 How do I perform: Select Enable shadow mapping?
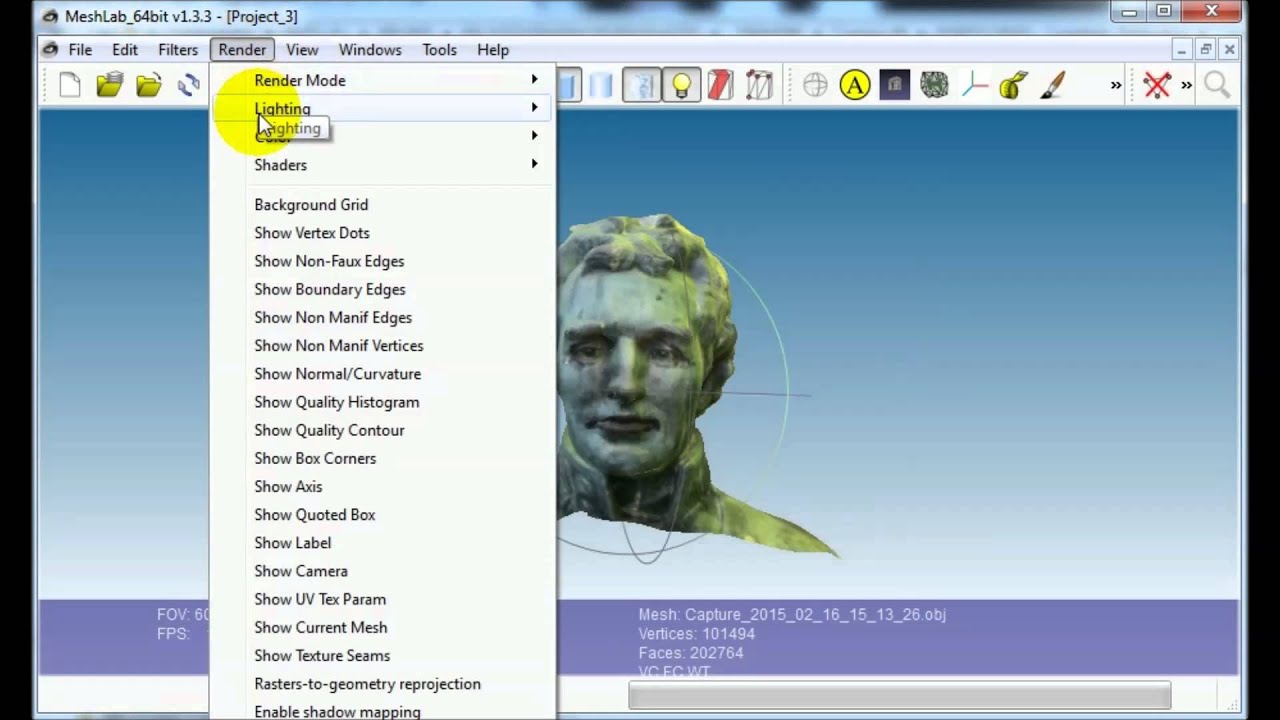point(382,711)
